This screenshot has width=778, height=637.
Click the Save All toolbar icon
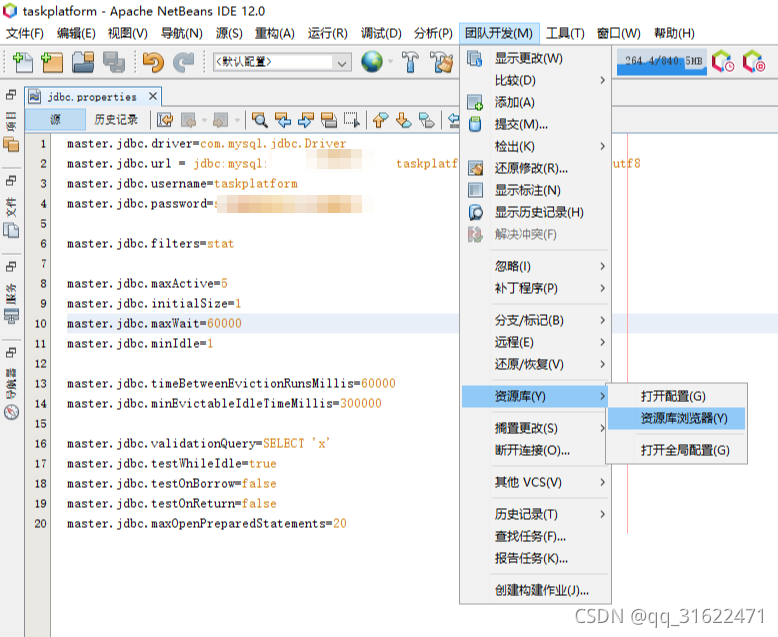click(114, 62)
